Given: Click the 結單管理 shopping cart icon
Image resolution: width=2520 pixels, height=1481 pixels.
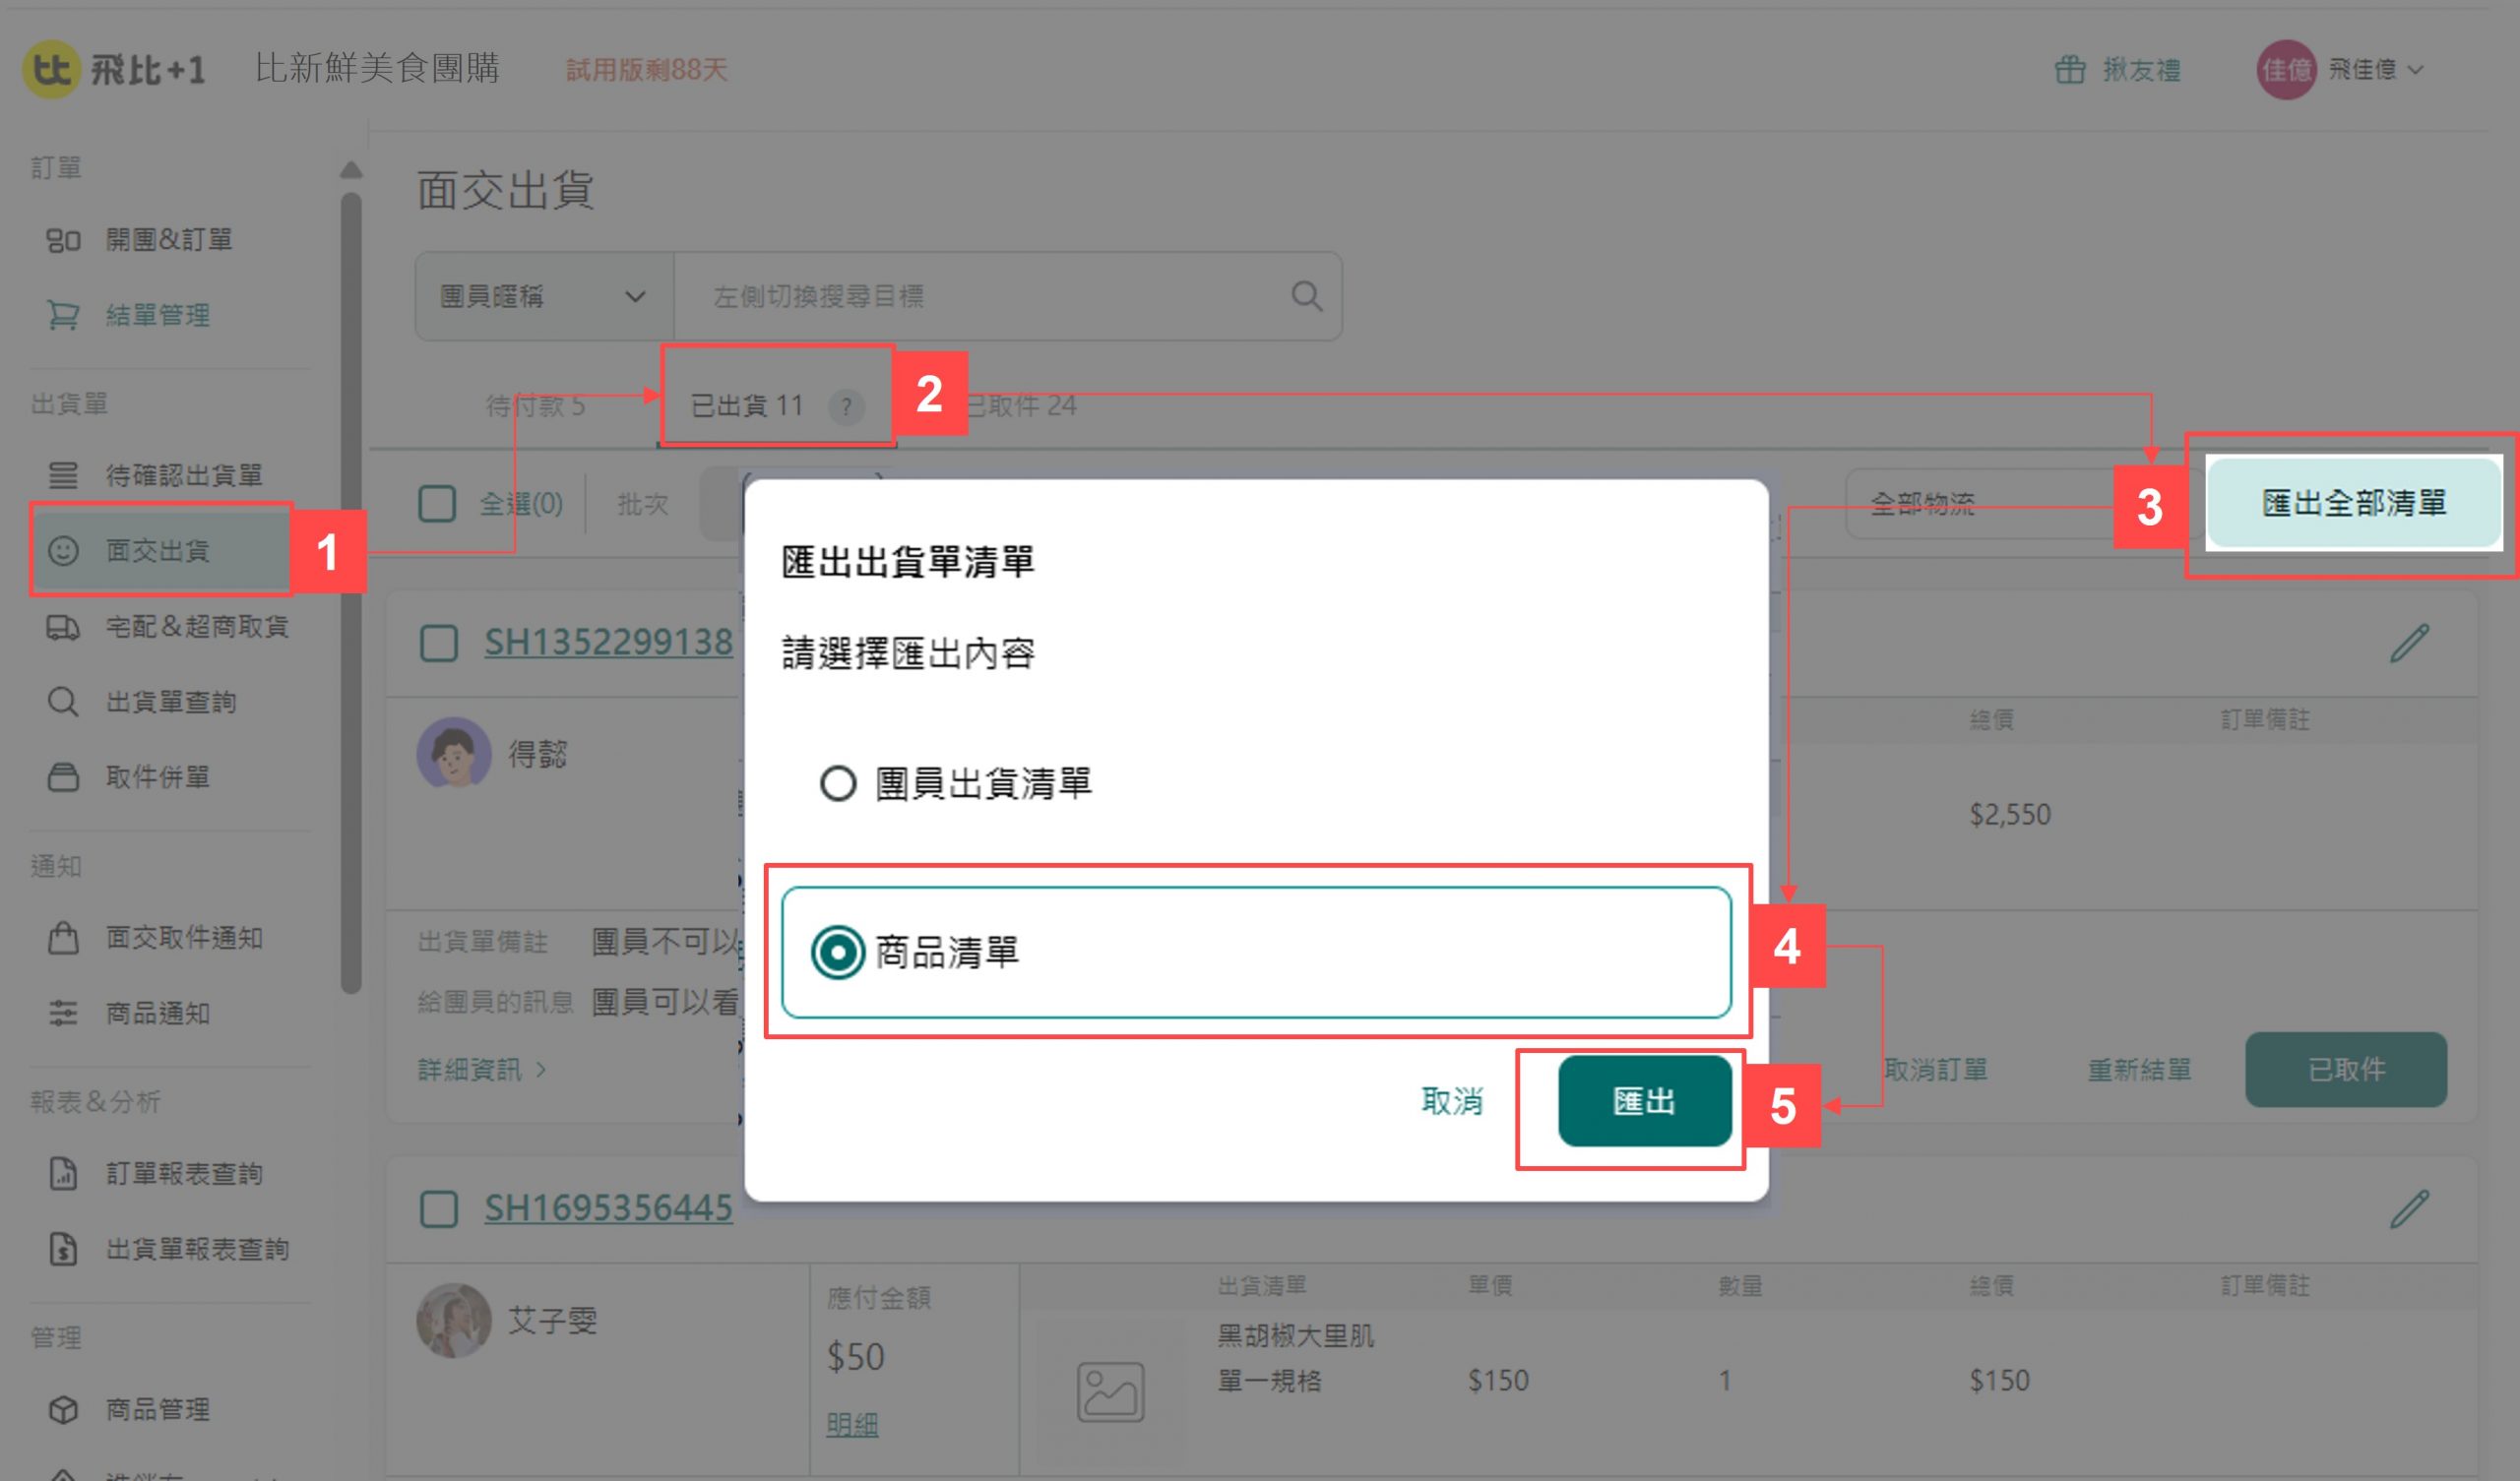Looking at the screenshot, I should [62, 315].
